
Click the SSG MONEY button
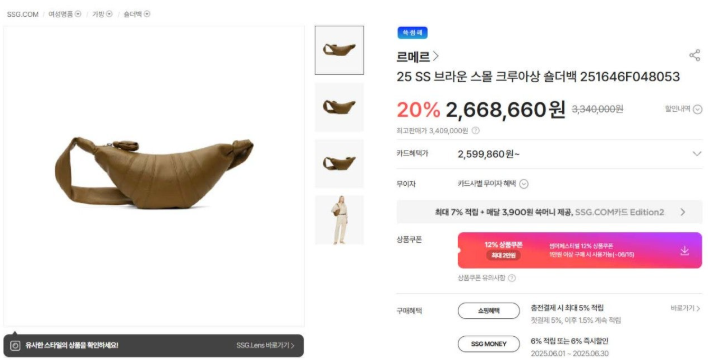[x=489, y=344]
